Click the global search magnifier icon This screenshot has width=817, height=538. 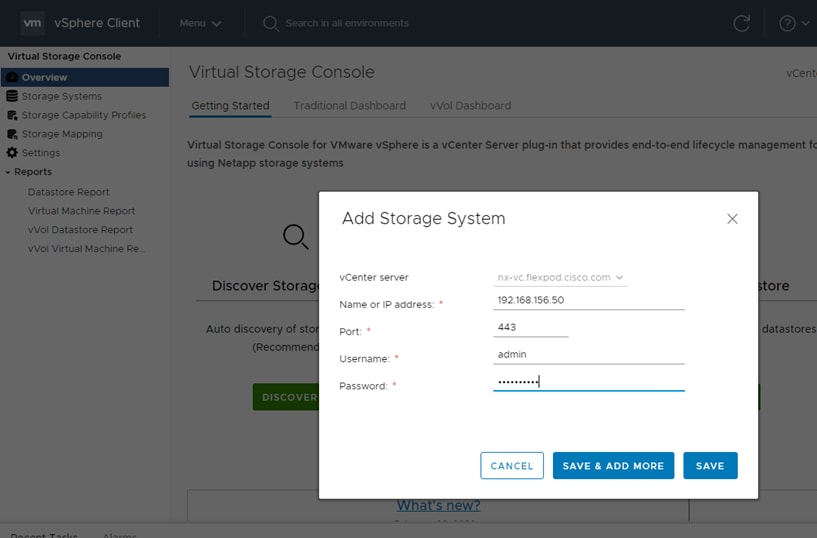270,23
